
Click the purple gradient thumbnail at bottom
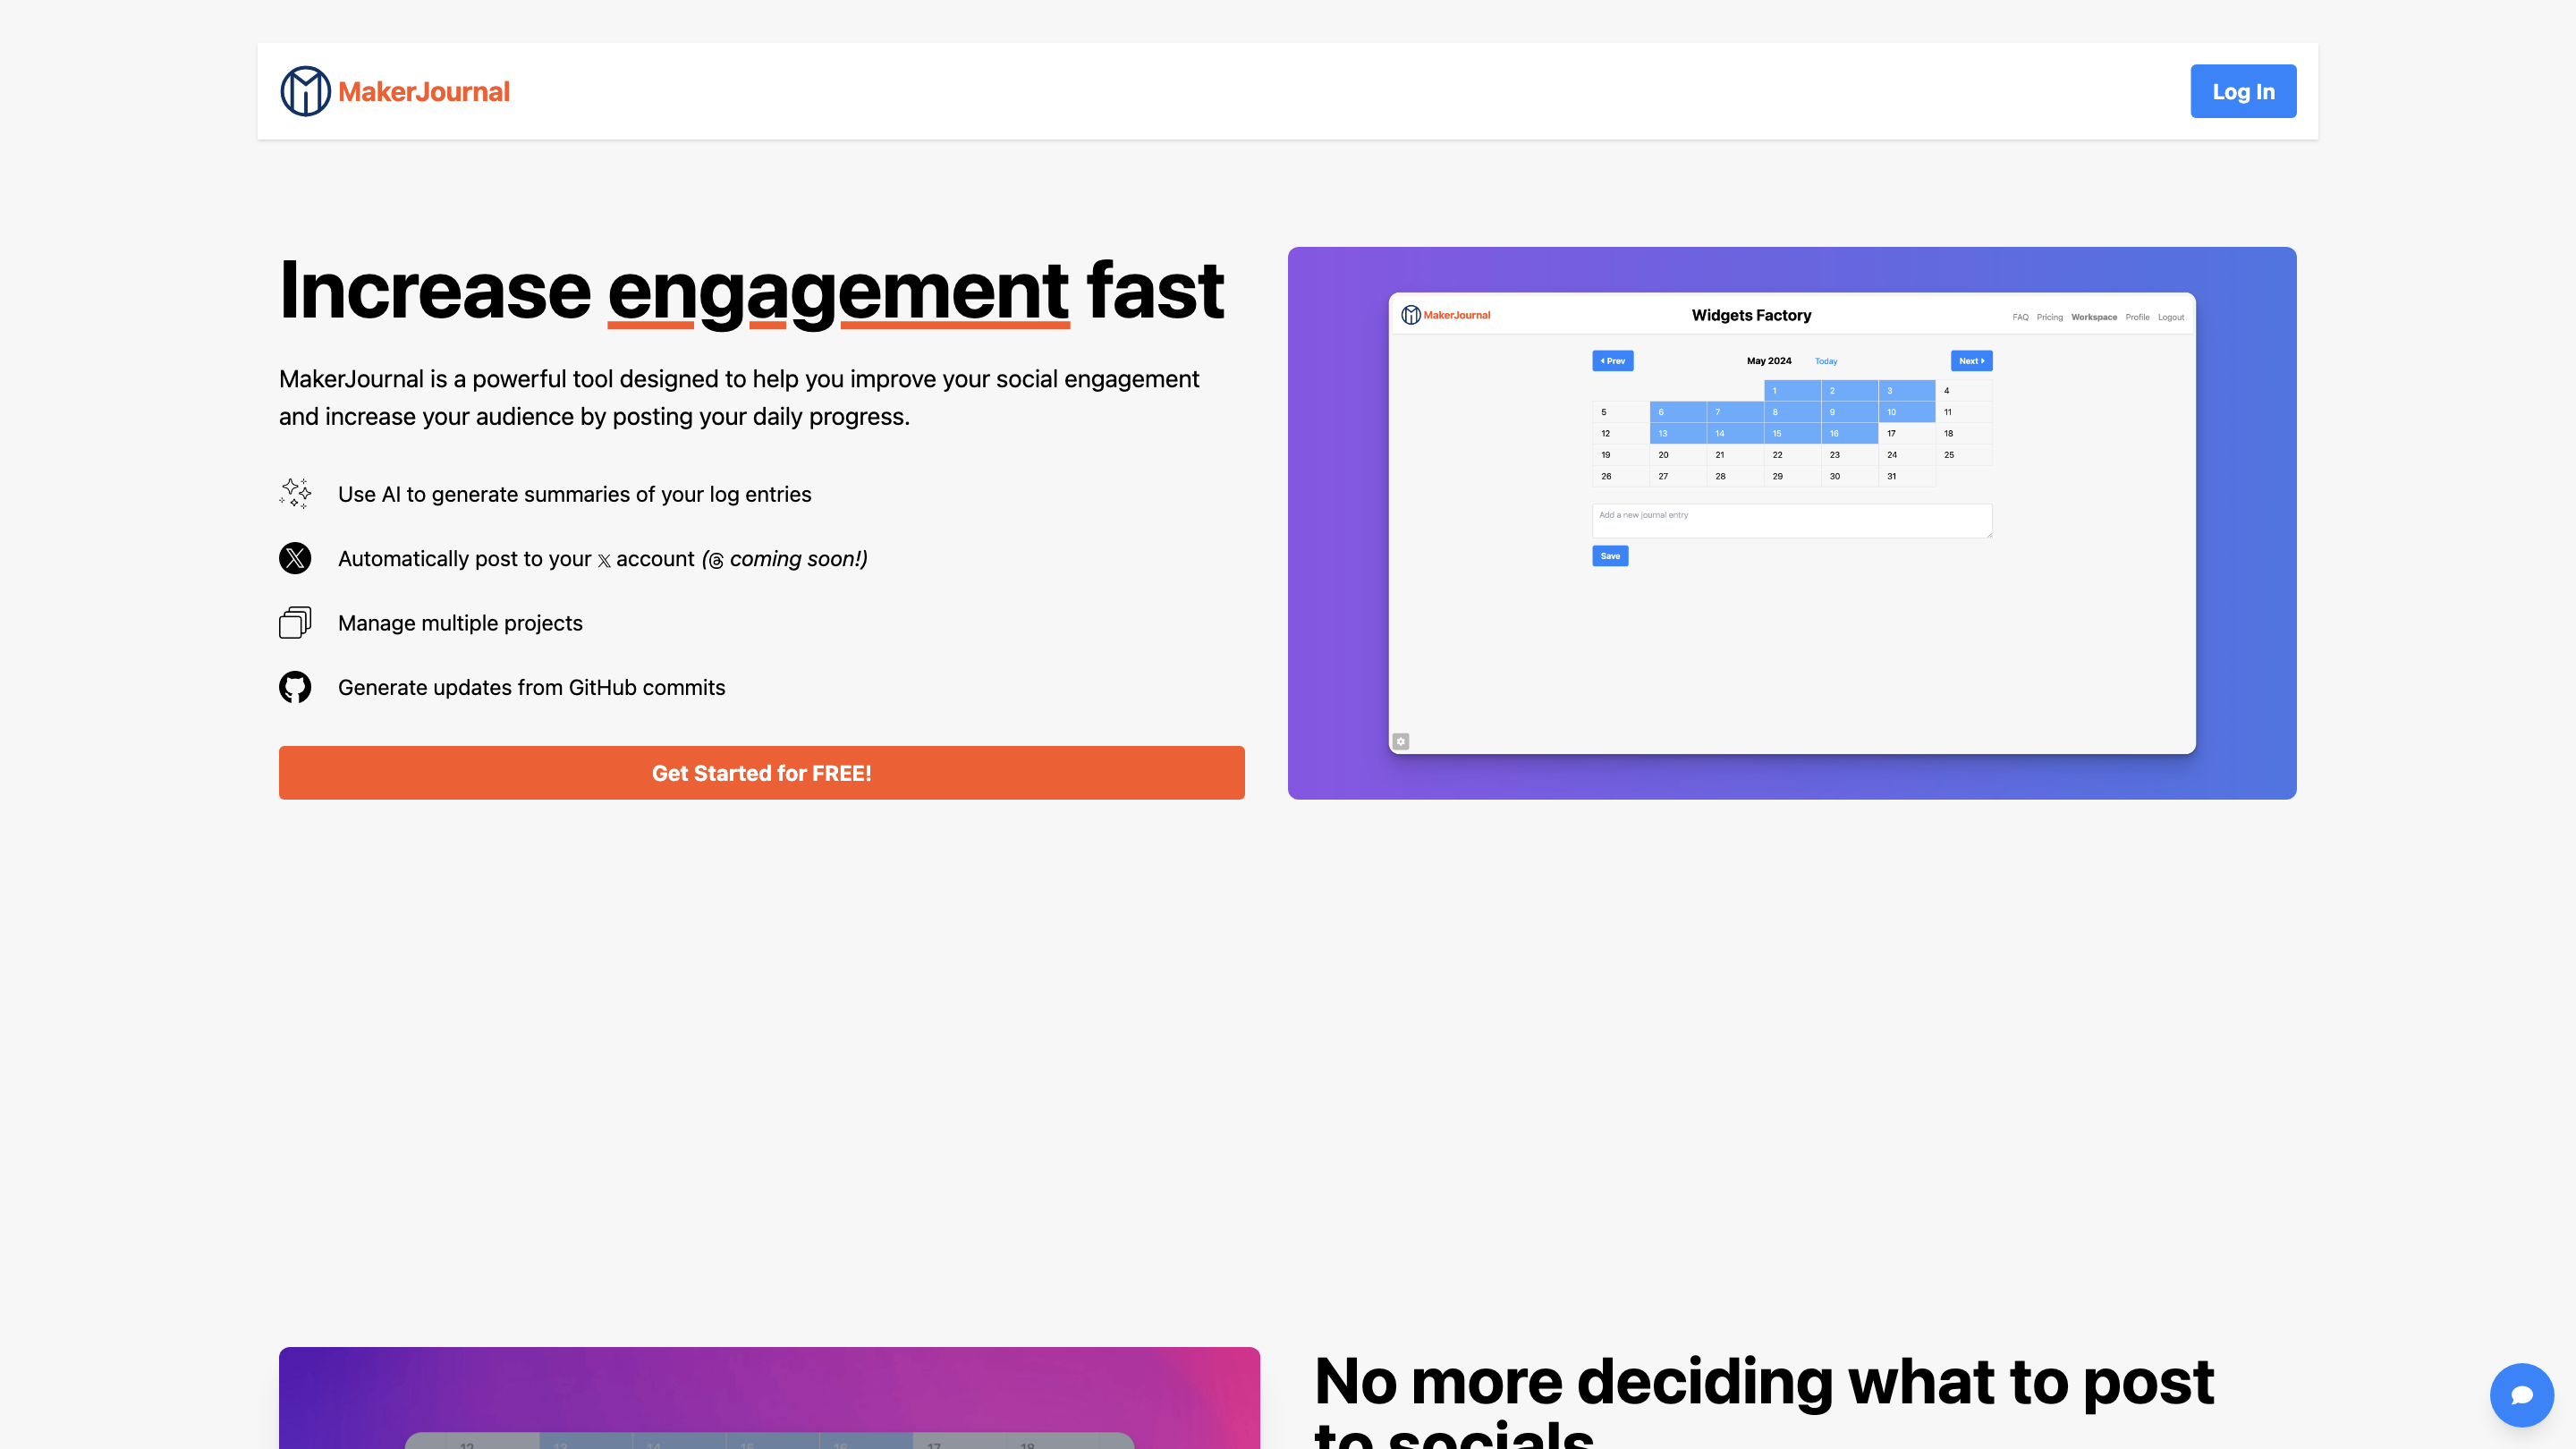pyautogui.click(x=768, y=1397)
